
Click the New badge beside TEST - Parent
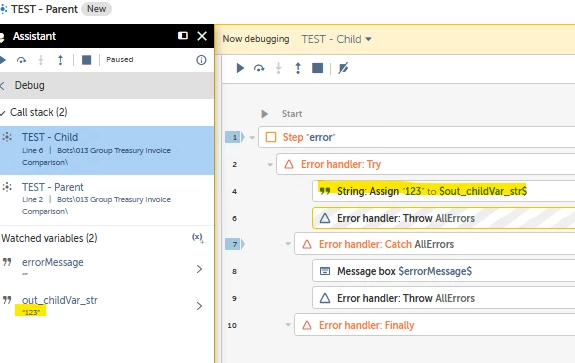96,9
